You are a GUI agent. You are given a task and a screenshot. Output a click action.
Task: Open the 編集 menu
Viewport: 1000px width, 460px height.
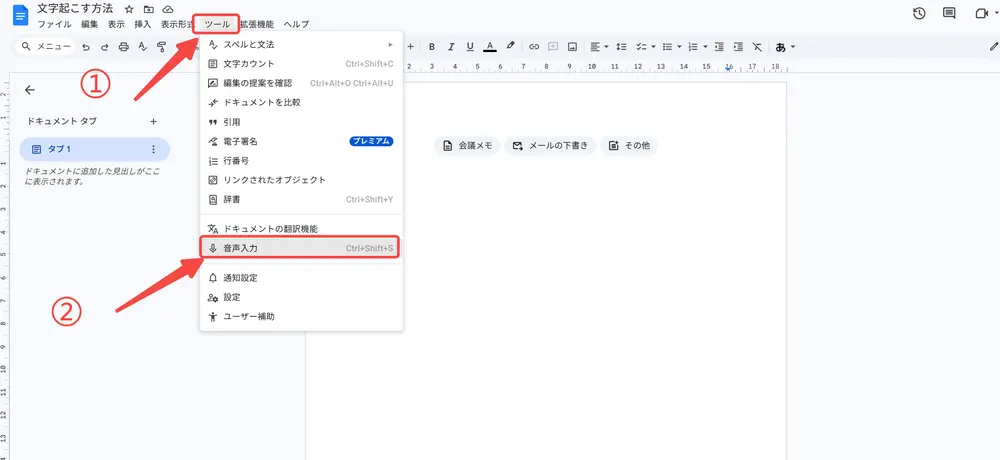tap(89, 24)
